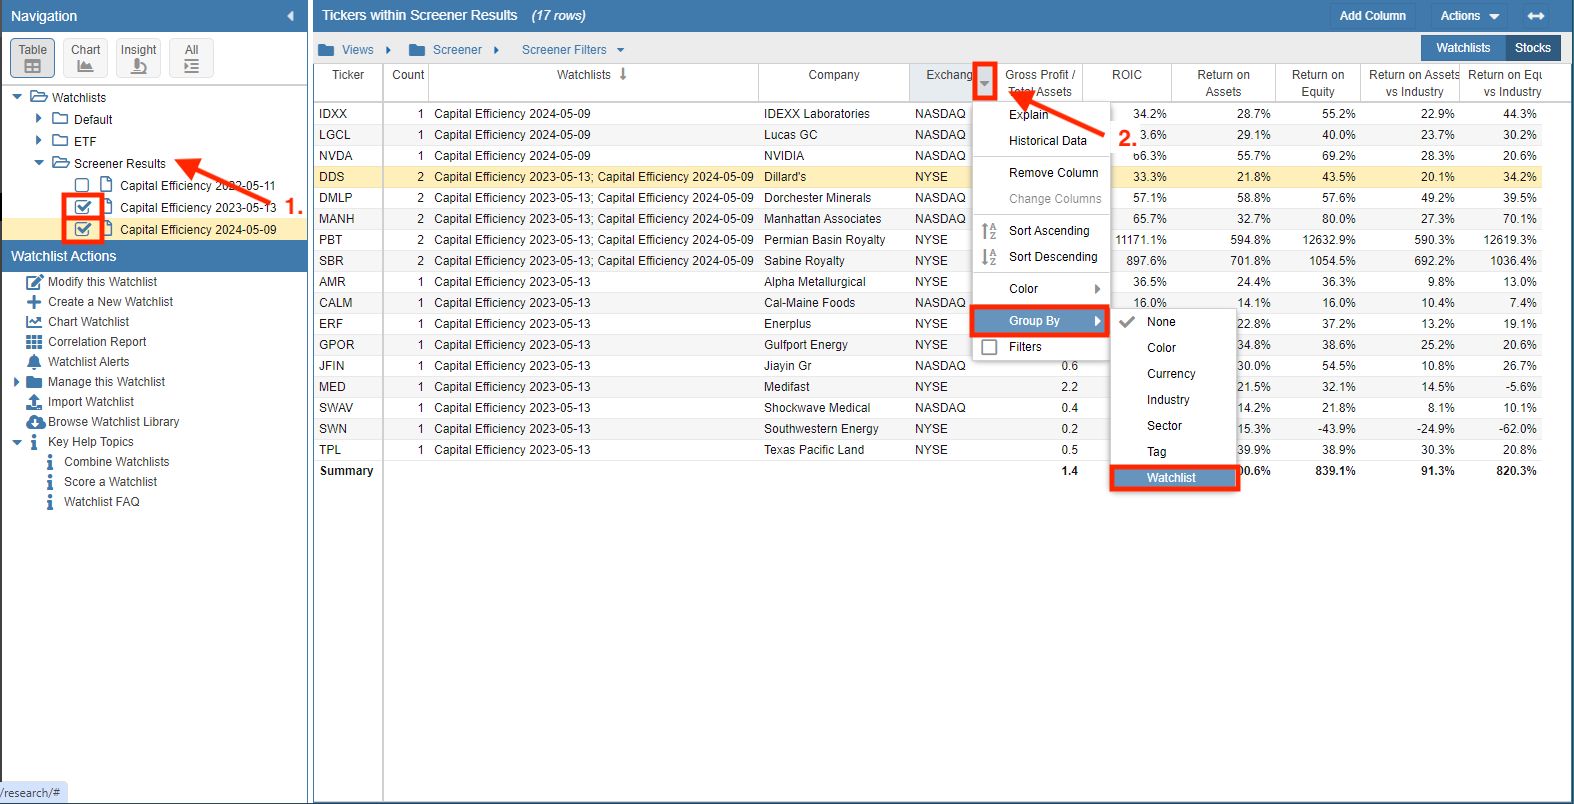This screenshot has width=1574, height=804.
Task: Click the Watchlist Alerts bell icon
Action: pyautogui.click(x=34, y=362)
